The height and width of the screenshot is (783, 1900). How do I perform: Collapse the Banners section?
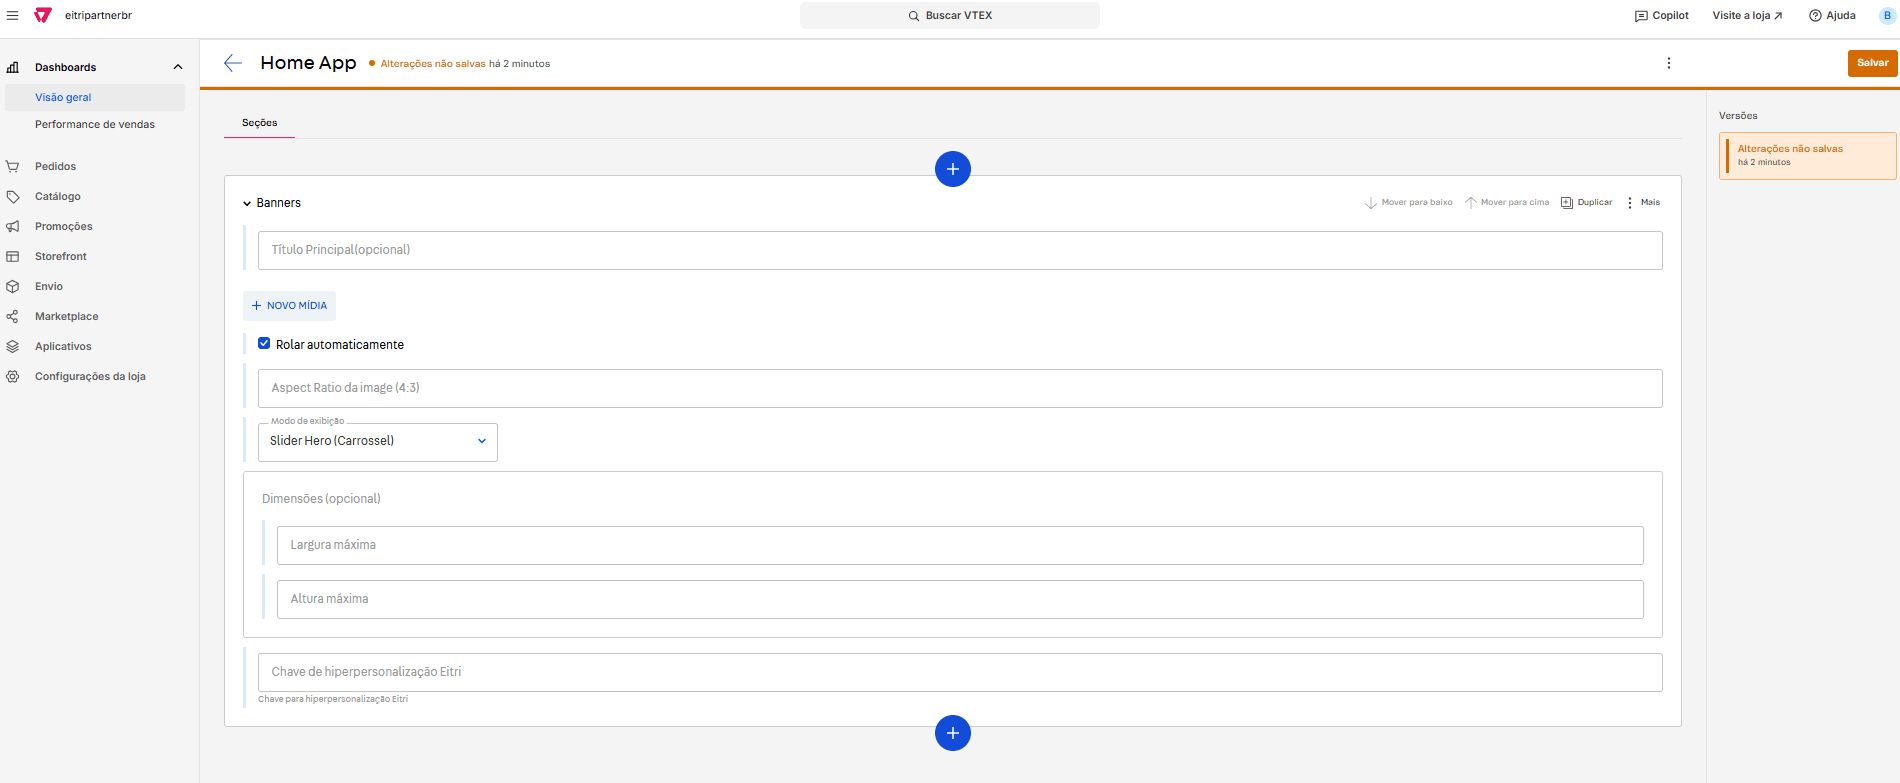247,204
